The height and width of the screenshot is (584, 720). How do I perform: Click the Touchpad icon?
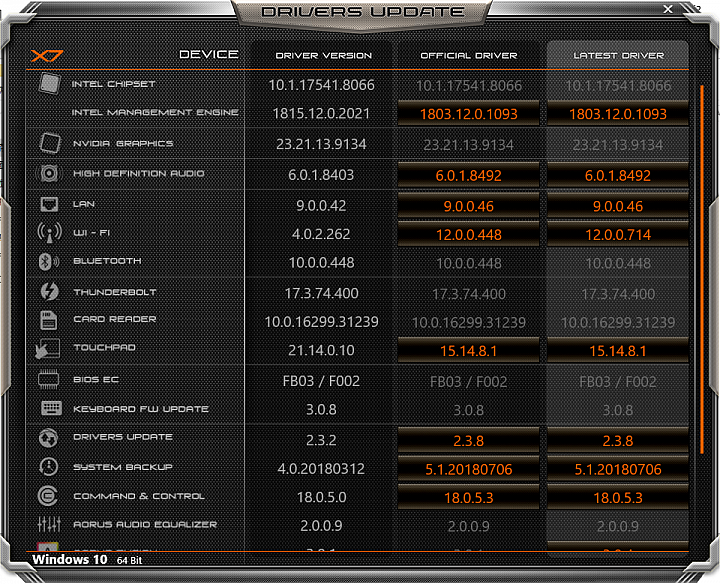[x=47, y=348]
